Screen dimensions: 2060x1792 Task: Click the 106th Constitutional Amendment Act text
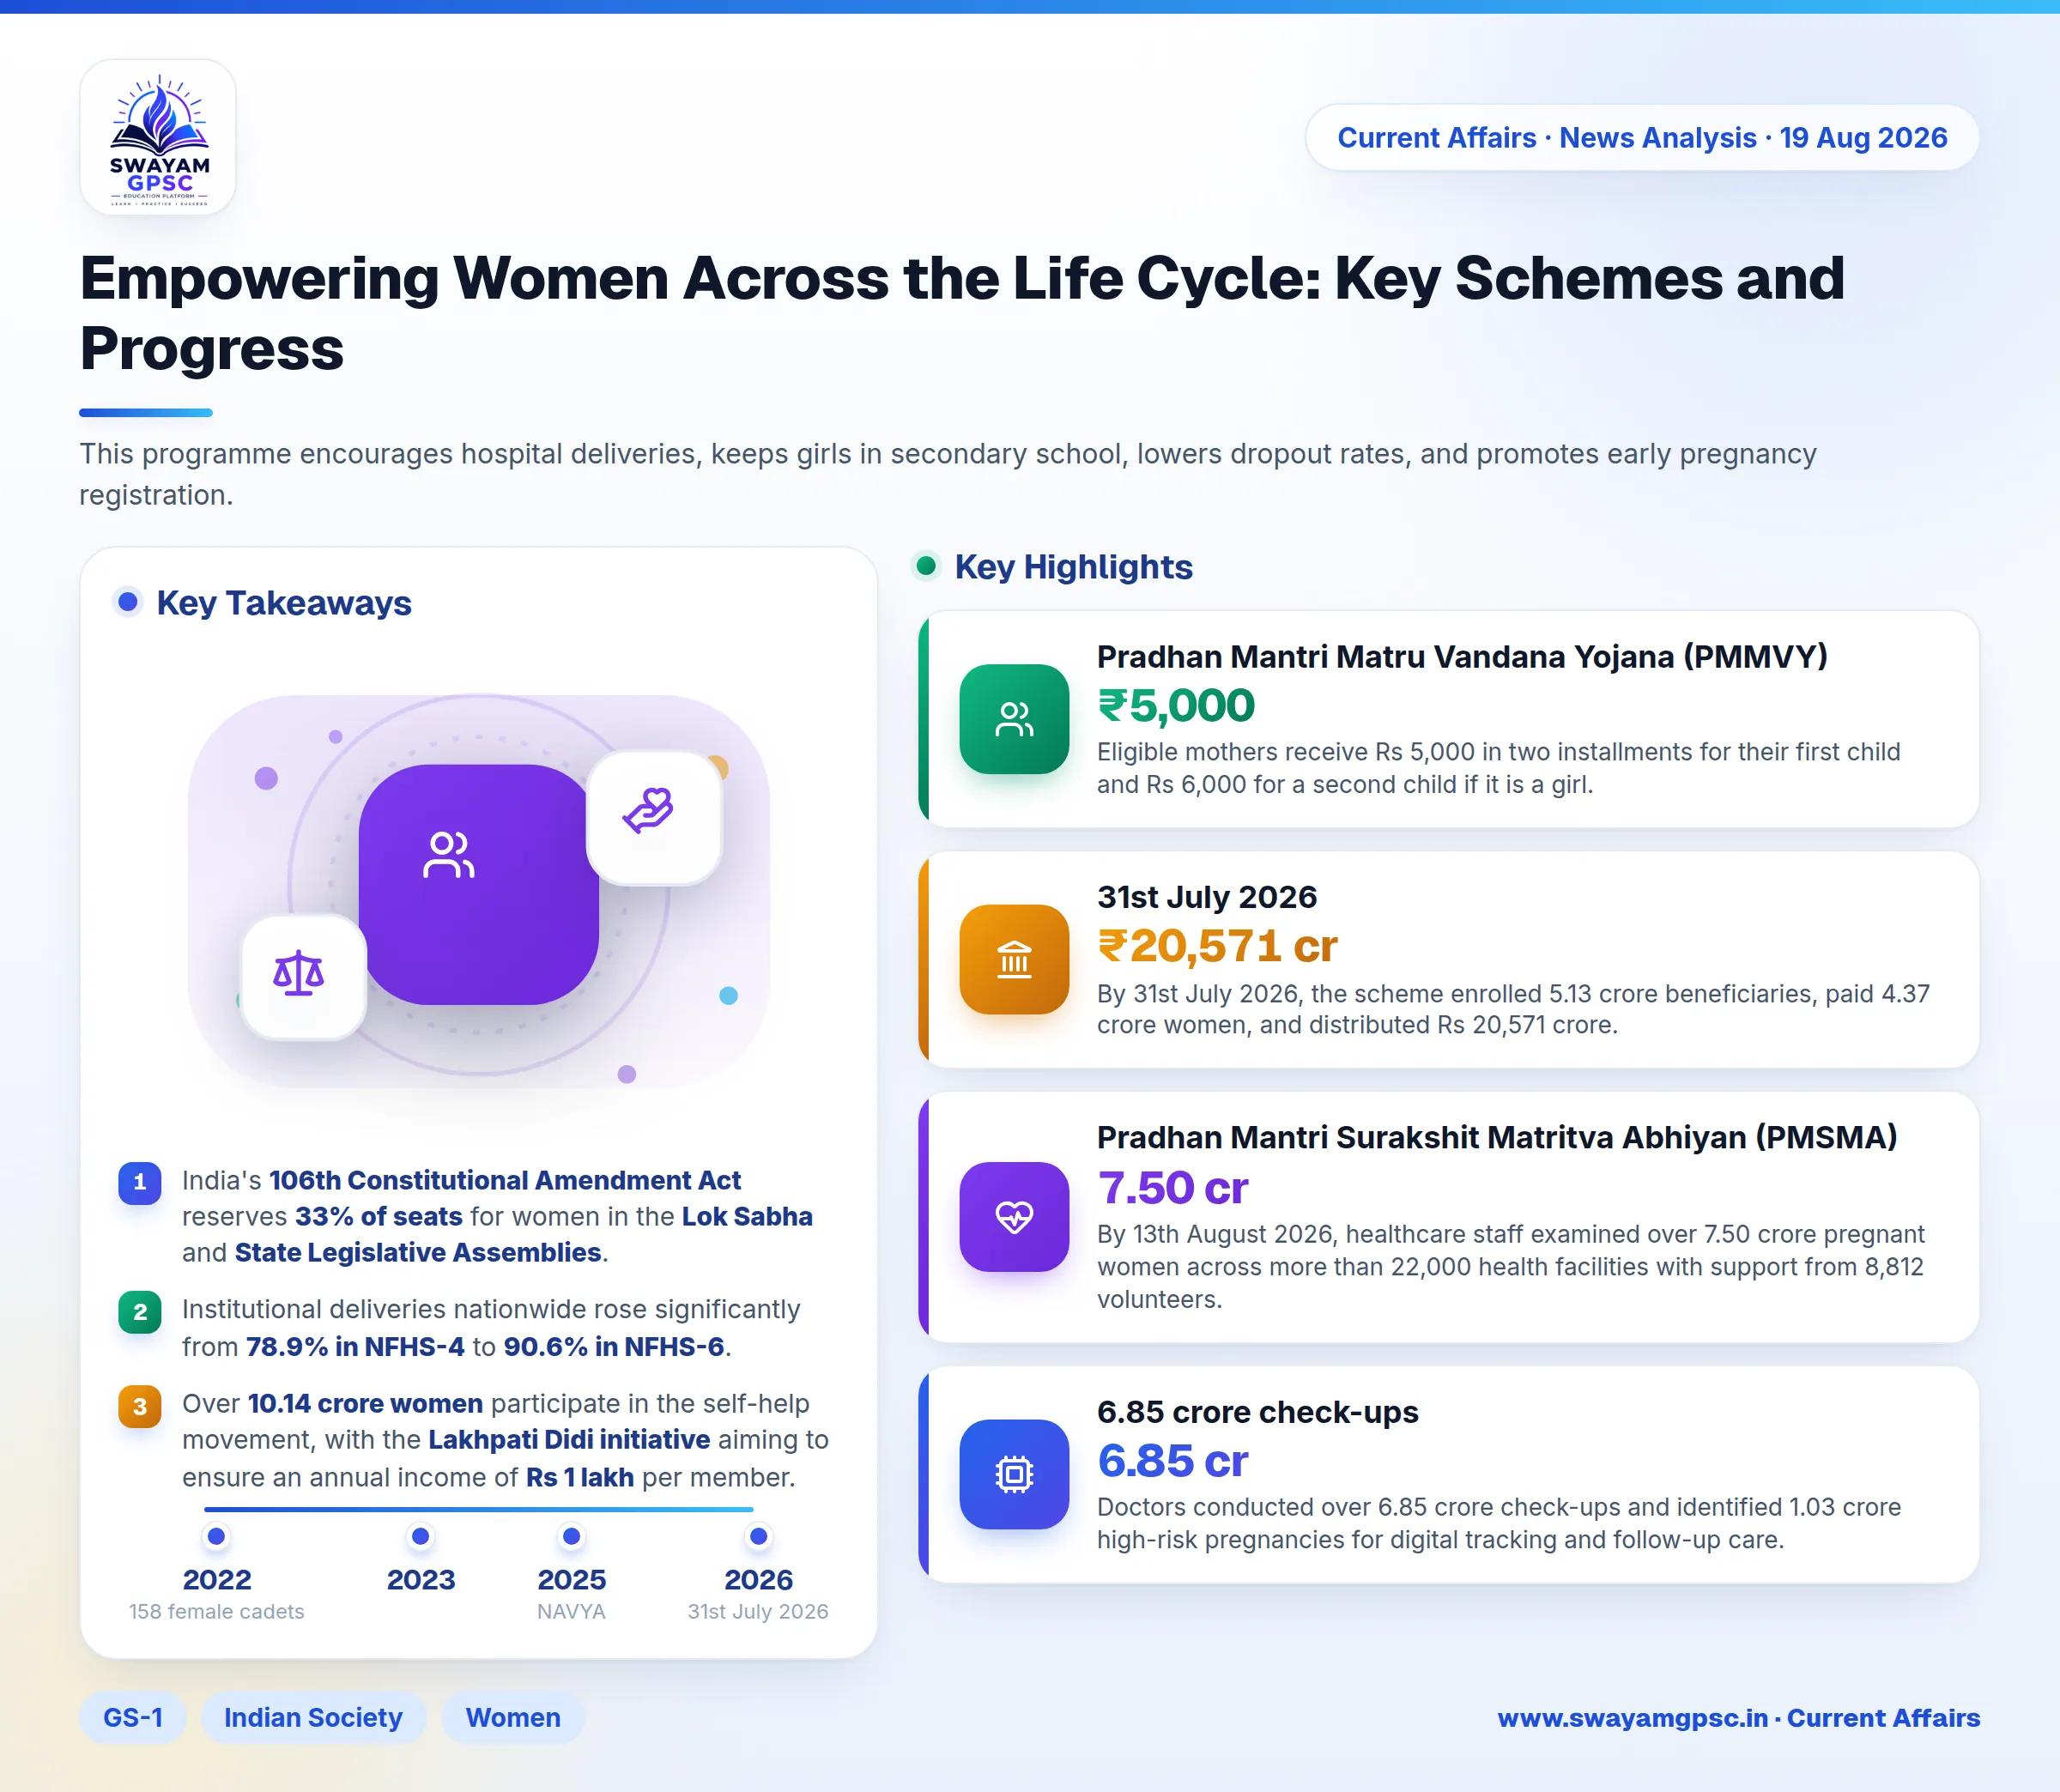tap(505, 1180)
